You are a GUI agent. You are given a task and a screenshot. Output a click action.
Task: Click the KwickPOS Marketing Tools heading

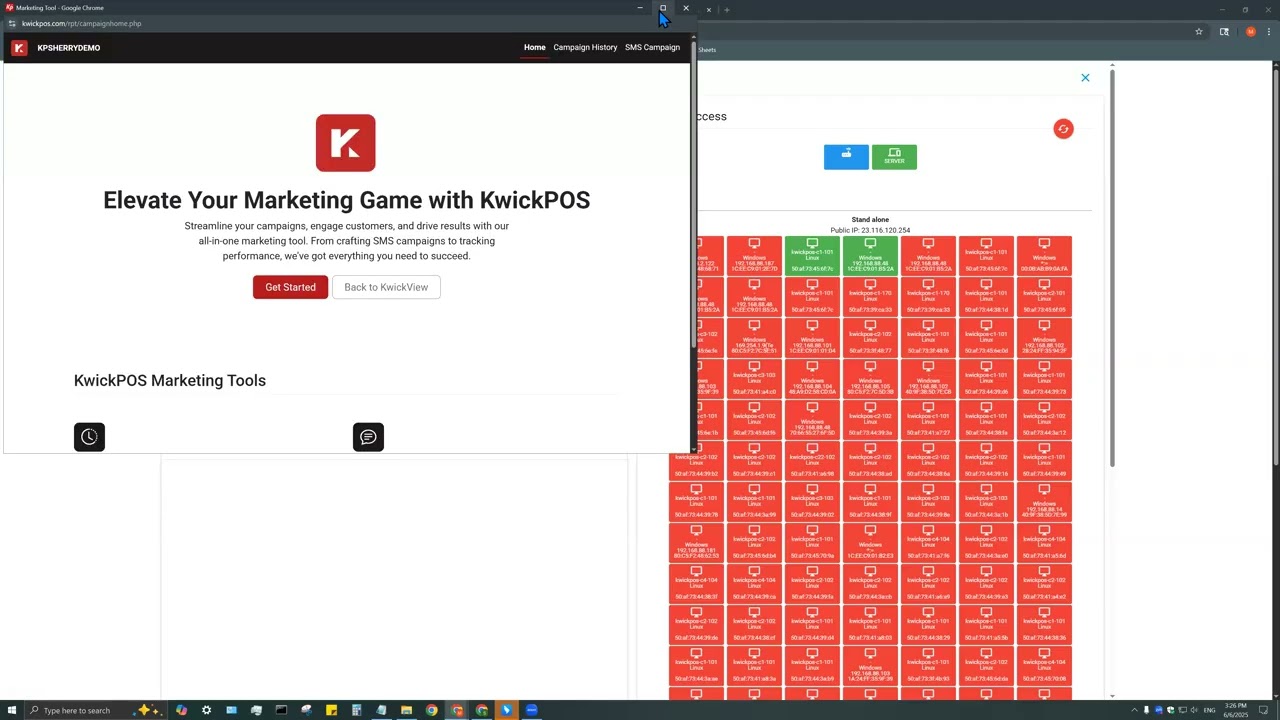[170, 380]
